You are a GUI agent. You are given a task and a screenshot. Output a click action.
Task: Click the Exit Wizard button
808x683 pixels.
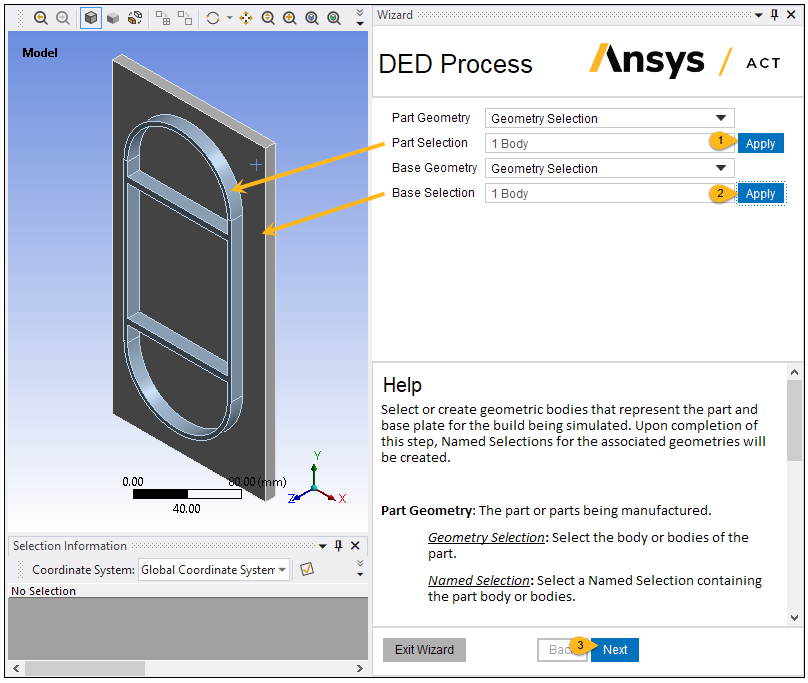424,649
